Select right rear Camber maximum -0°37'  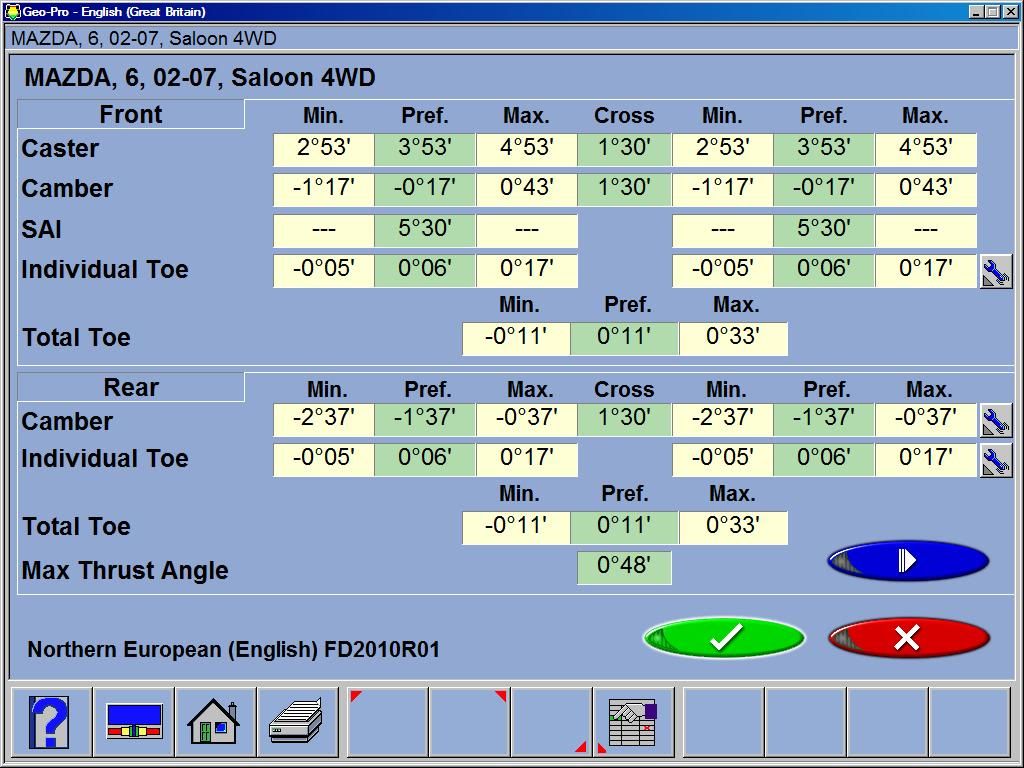click(x=925, y=419)
